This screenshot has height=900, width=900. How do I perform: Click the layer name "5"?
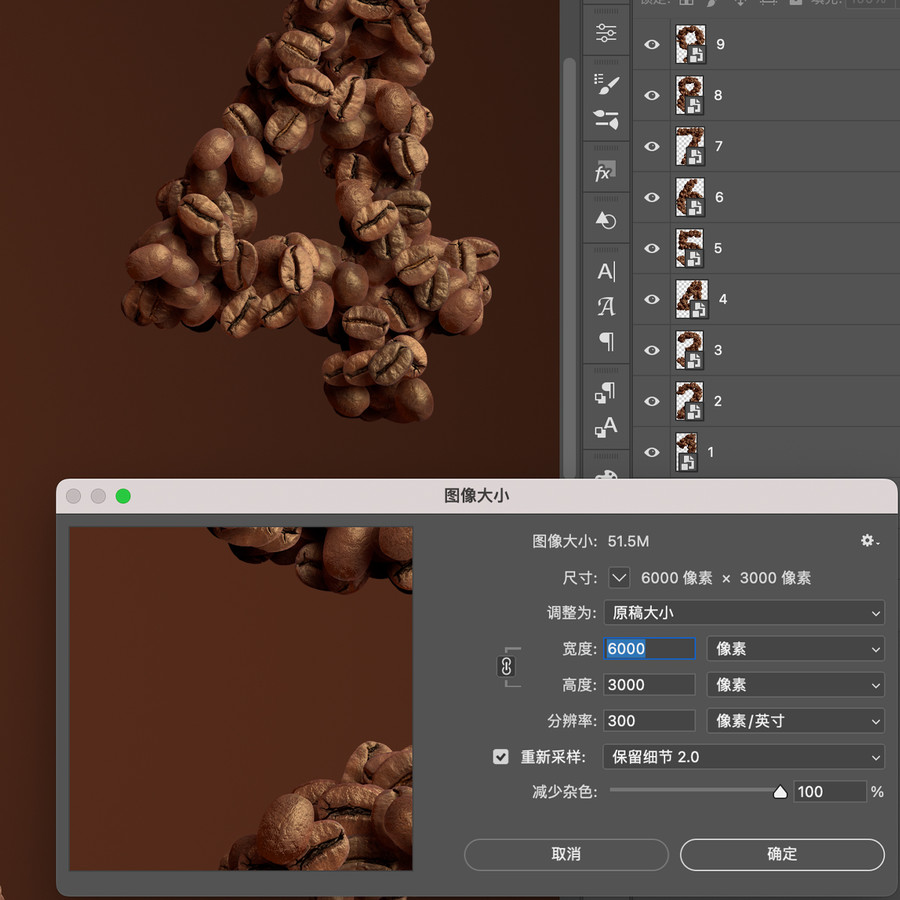[x=718, y=249]
